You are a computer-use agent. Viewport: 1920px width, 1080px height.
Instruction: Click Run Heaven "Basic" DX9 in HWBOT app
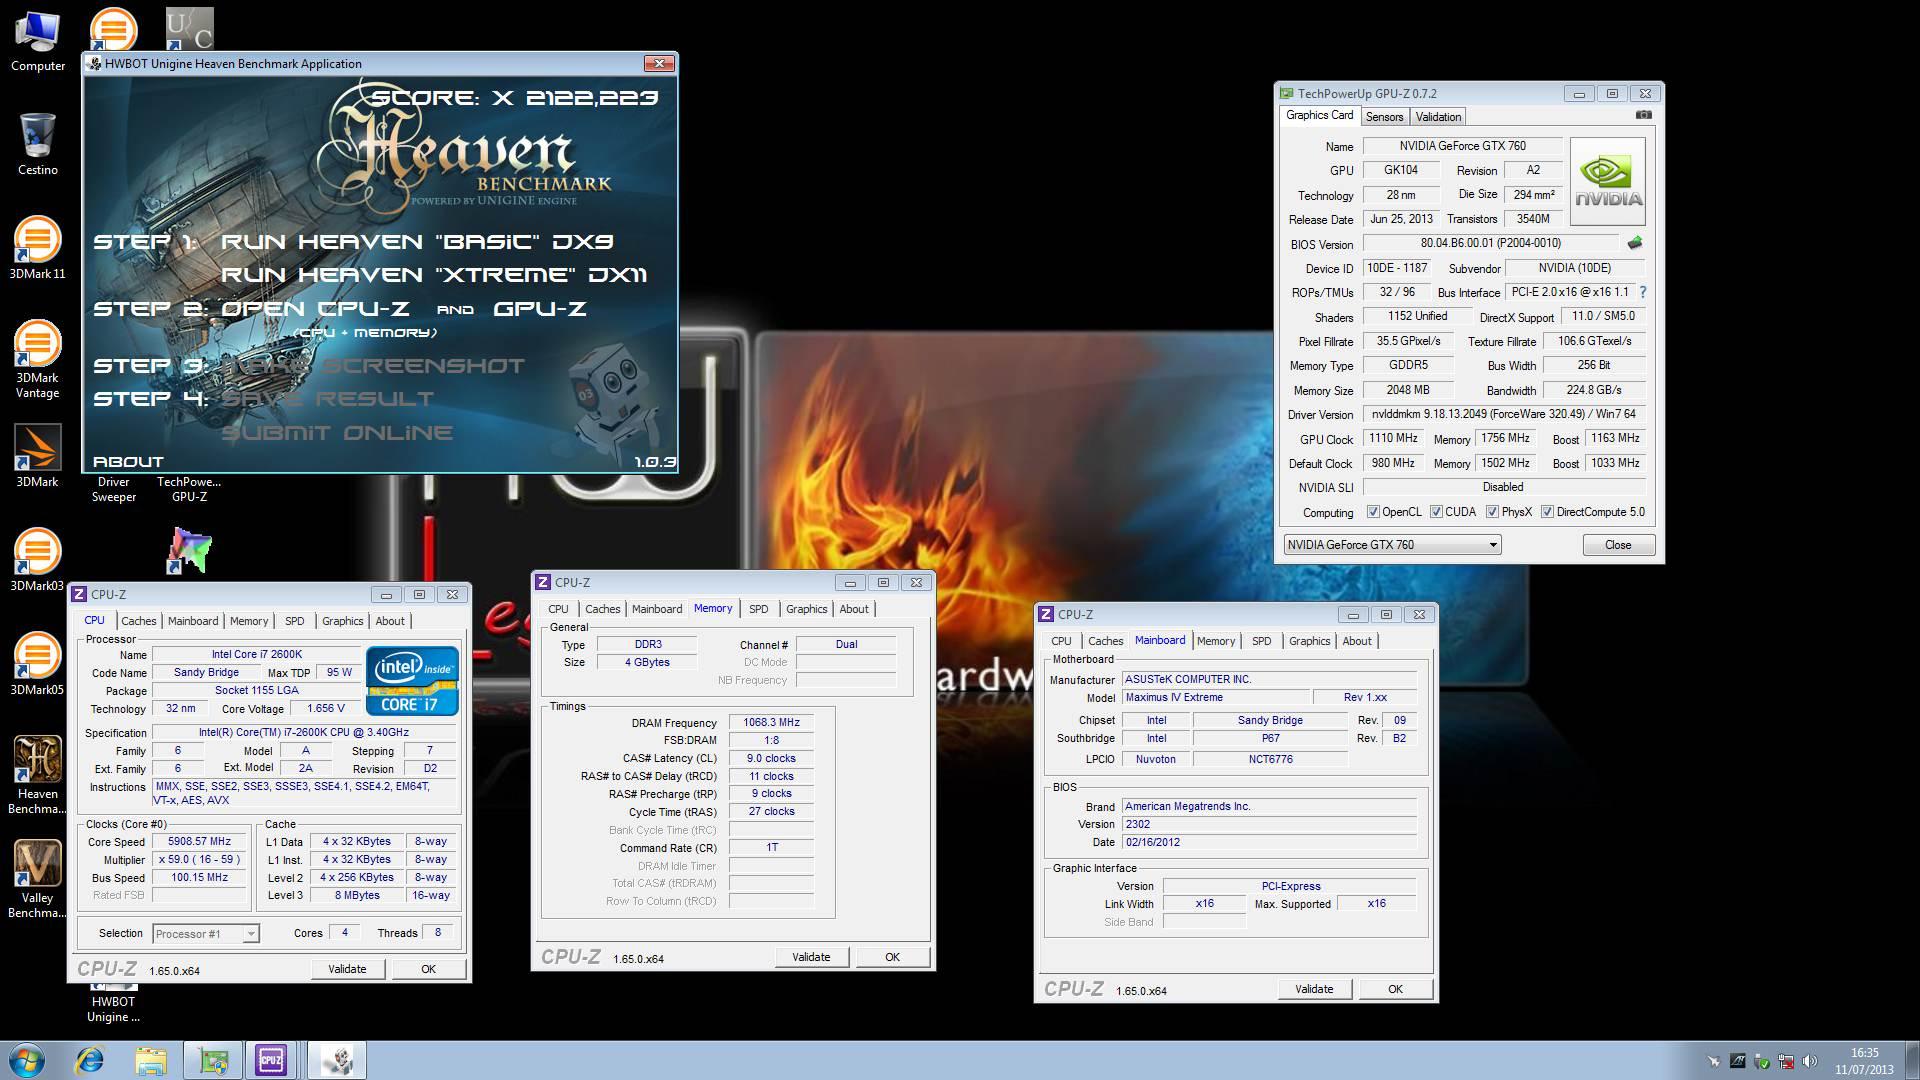[x=417, y=242]
